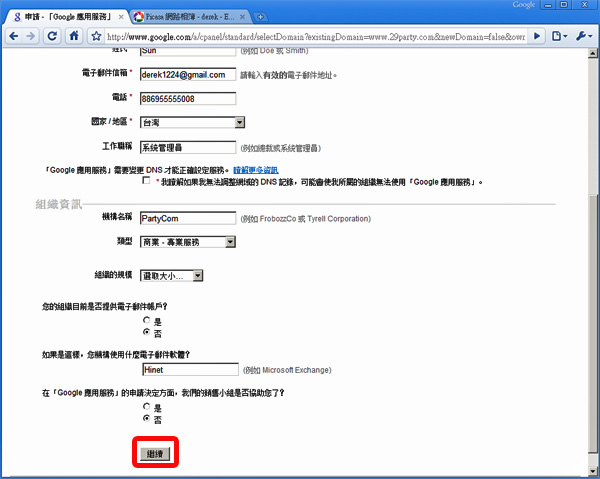600x479 pixels.
Task: Close the Google Apps application tab
Action: pyautogui.click(x=121, y=17)
